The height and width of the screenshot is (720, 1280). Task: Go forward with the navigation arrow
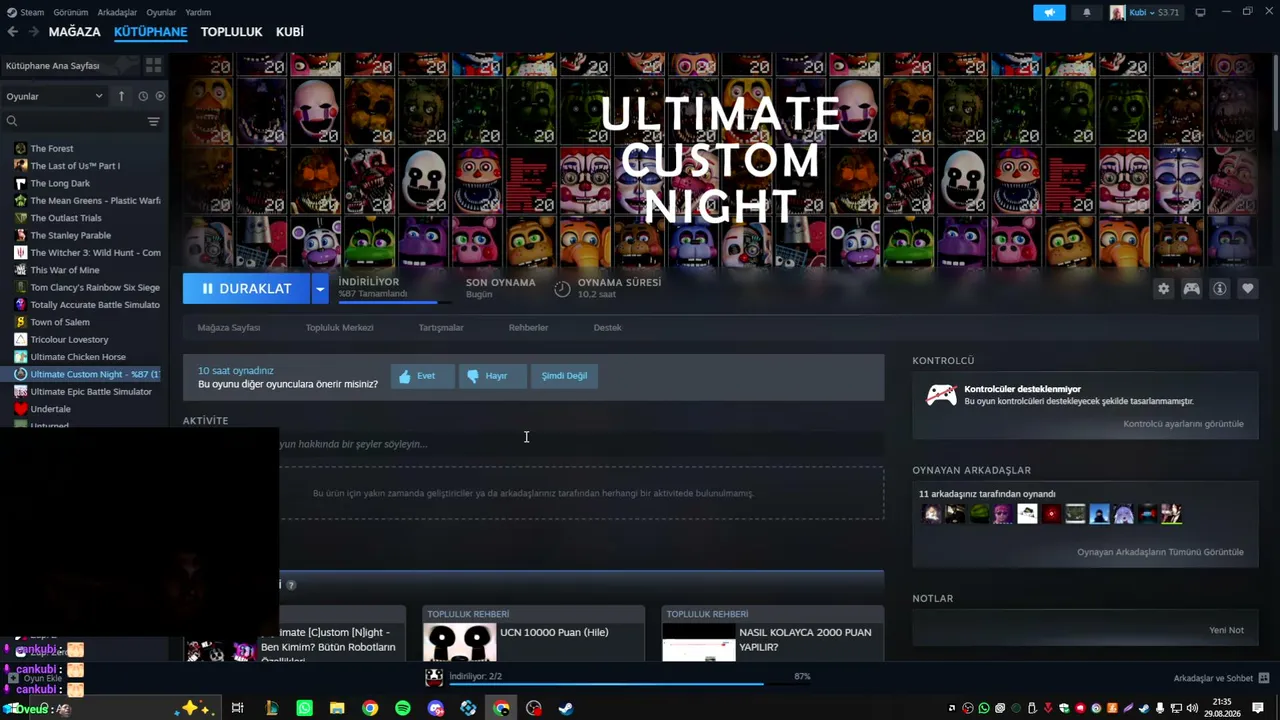[34, 32]
